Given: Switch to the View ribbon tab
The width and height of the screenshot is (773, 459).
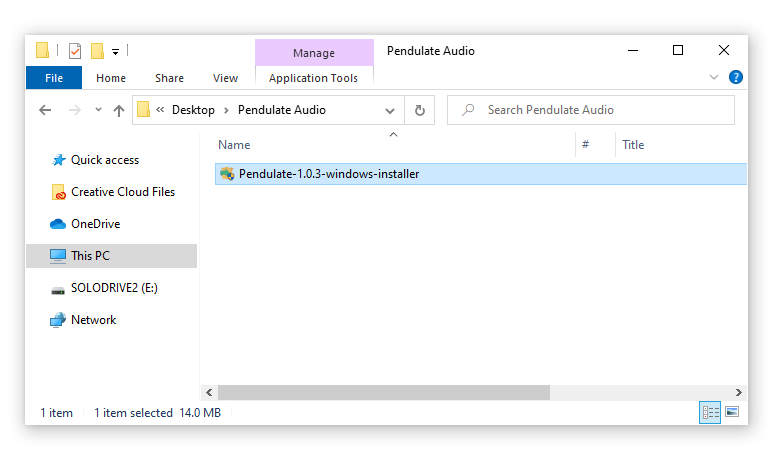Looking at the screenshot, I should pyautogui.click(x=225, y=78).
